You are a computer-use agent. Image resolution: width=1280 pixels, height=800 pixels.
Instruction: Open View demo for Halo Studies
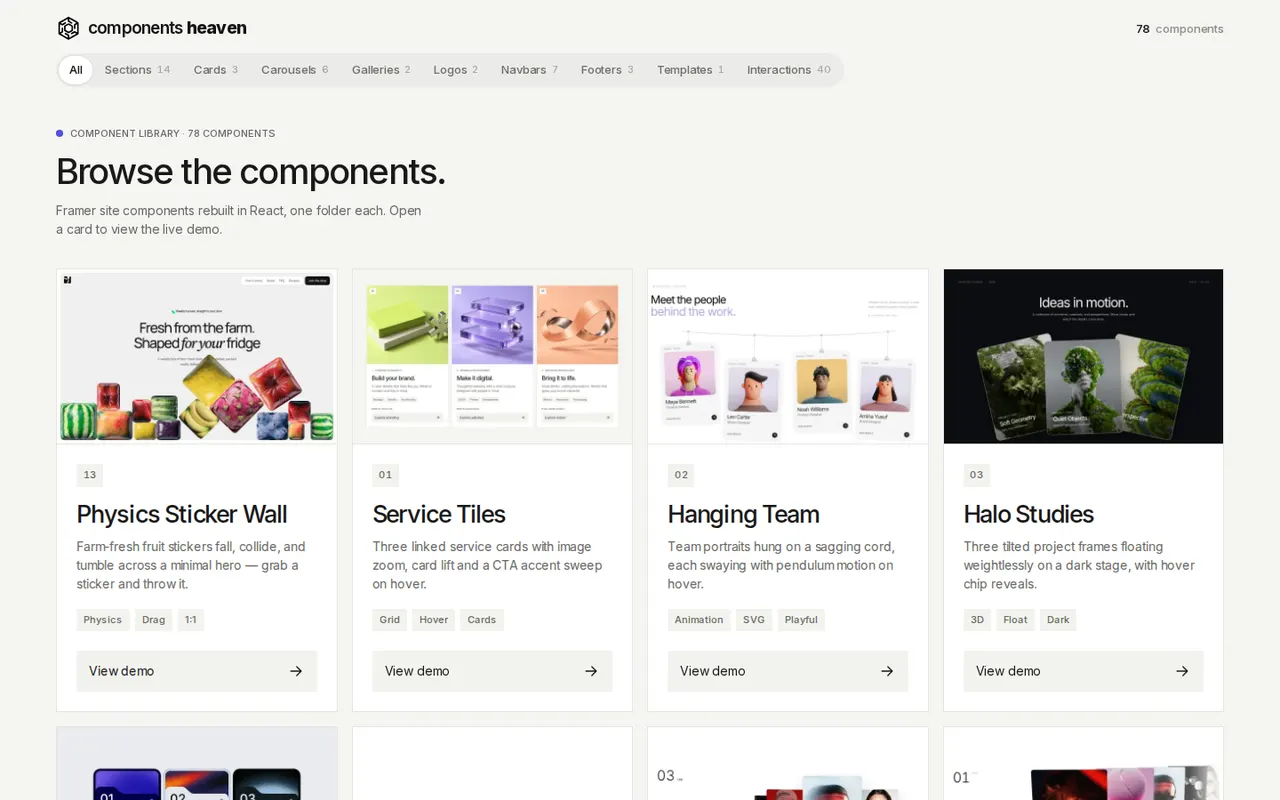(x=1083, y=671)
